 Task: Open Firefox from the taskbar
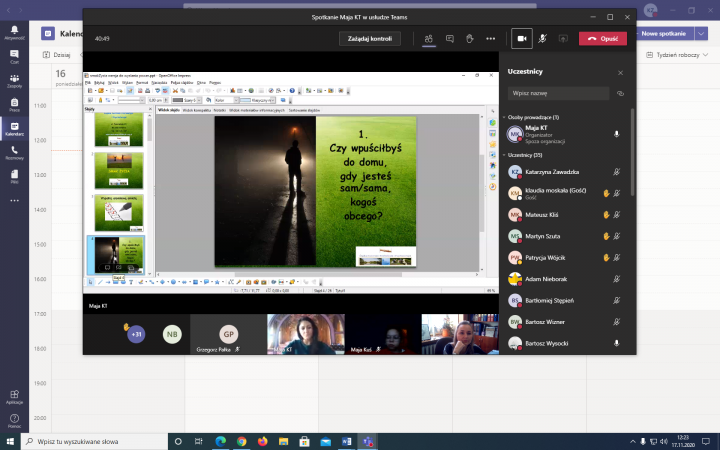tap(263, 441)
